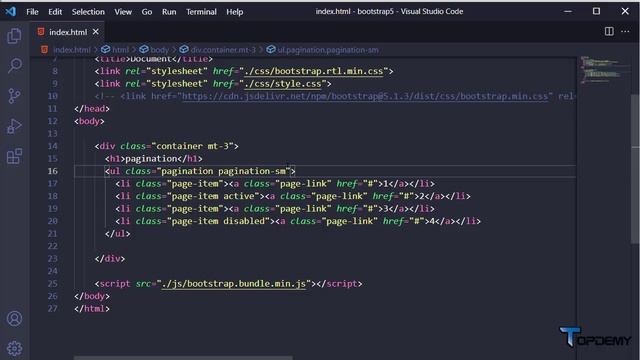The image size is (640, 360).
Task: Close the index.html tab
Action: pyautogui.click(x=96, y=31)
